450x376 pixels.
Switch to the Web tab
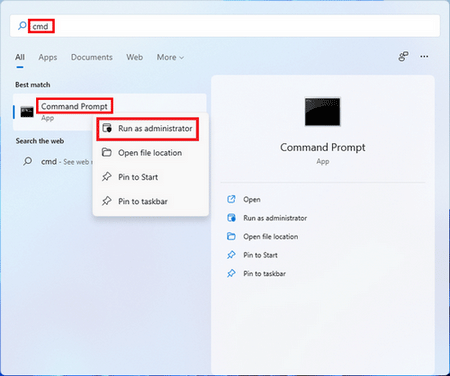(134, 57)
